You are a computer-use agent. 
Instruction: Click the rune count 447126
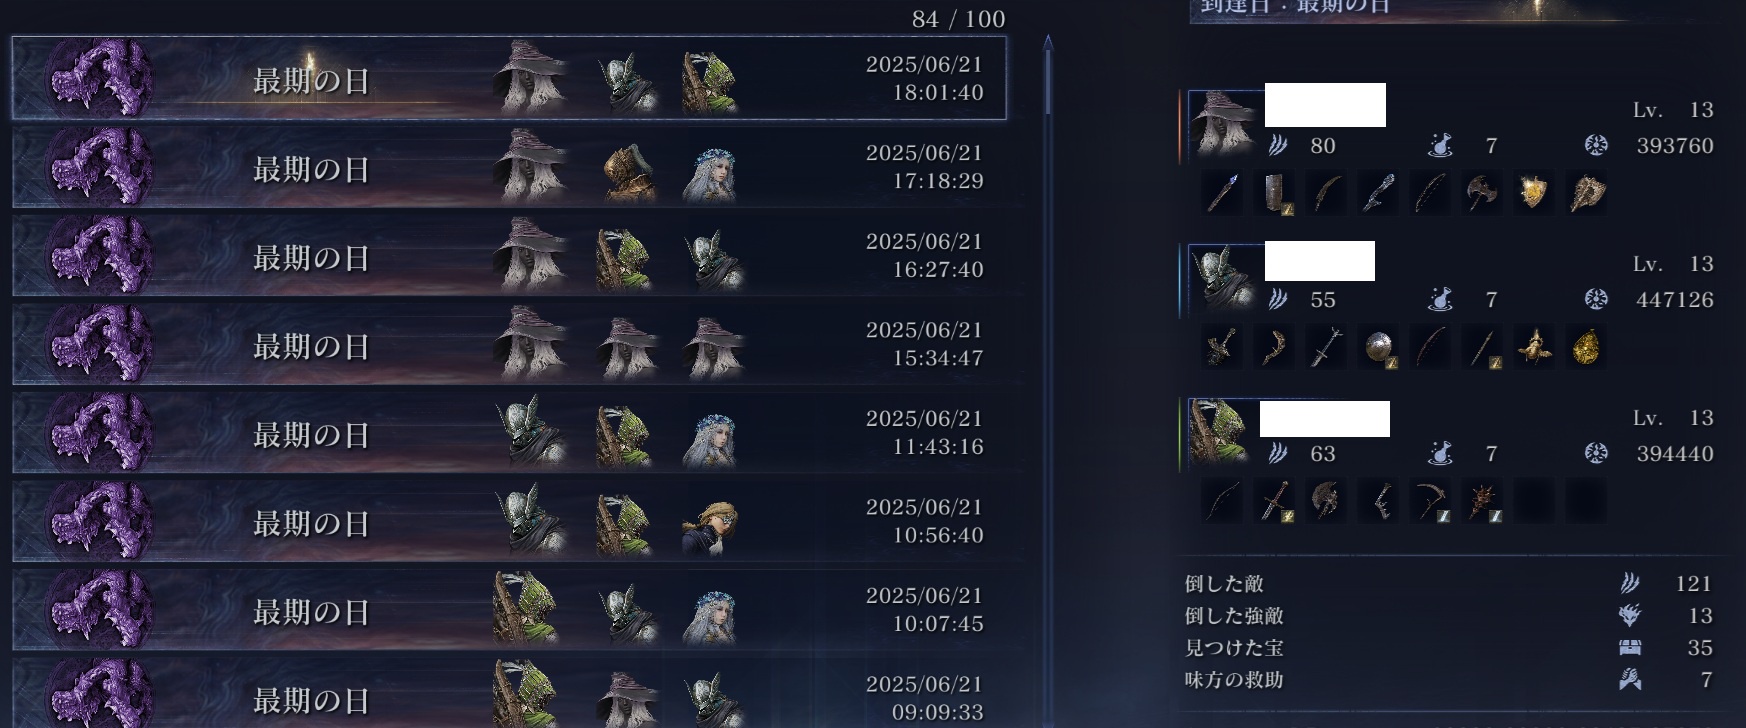coord(1675,299)
